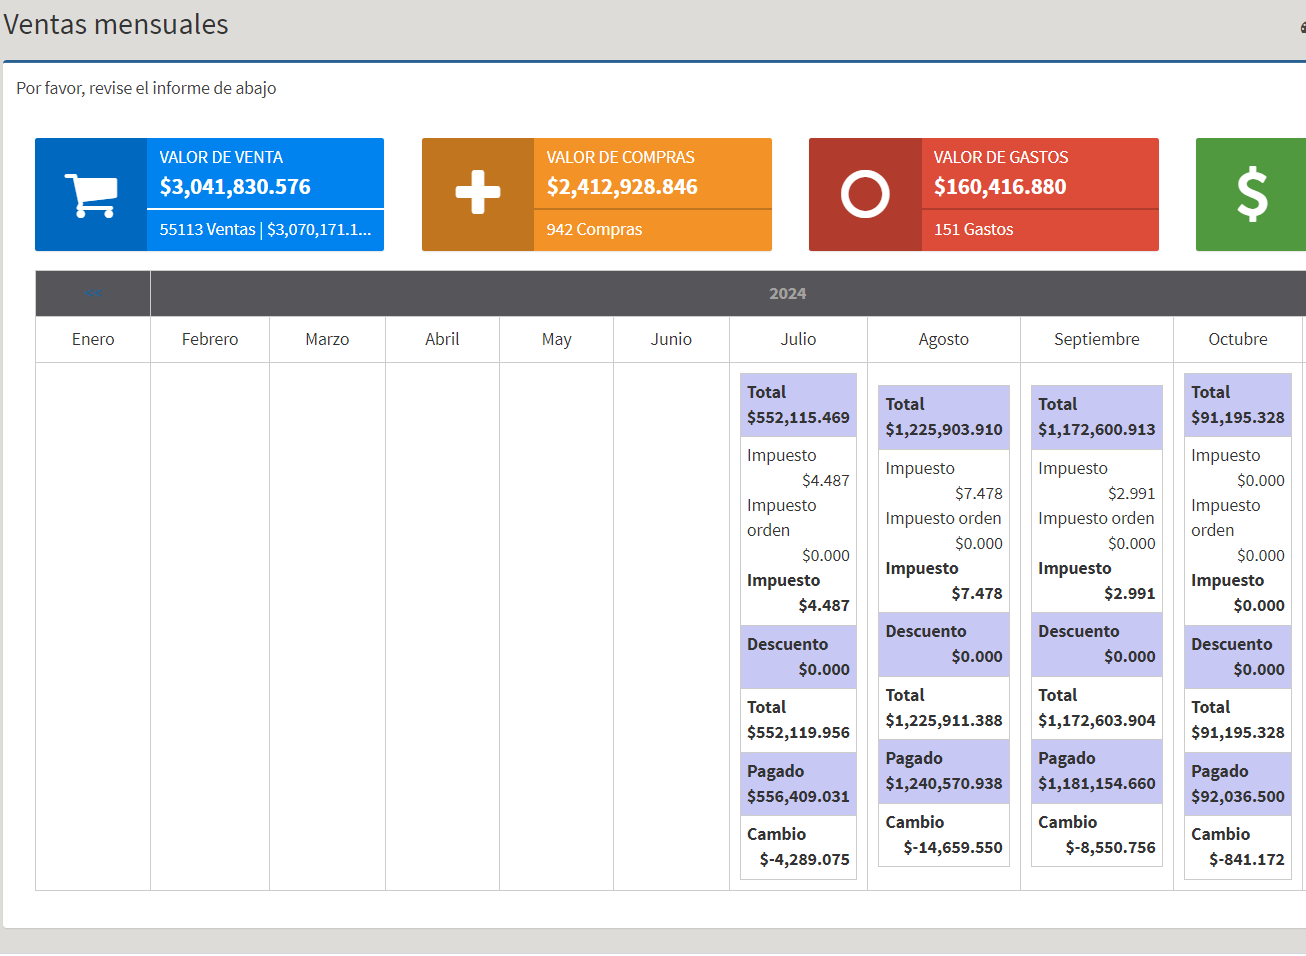Viewport: 1306px width, 956px height.
Task: Open the 942 Compras footer link
Action: click(594, 230)
